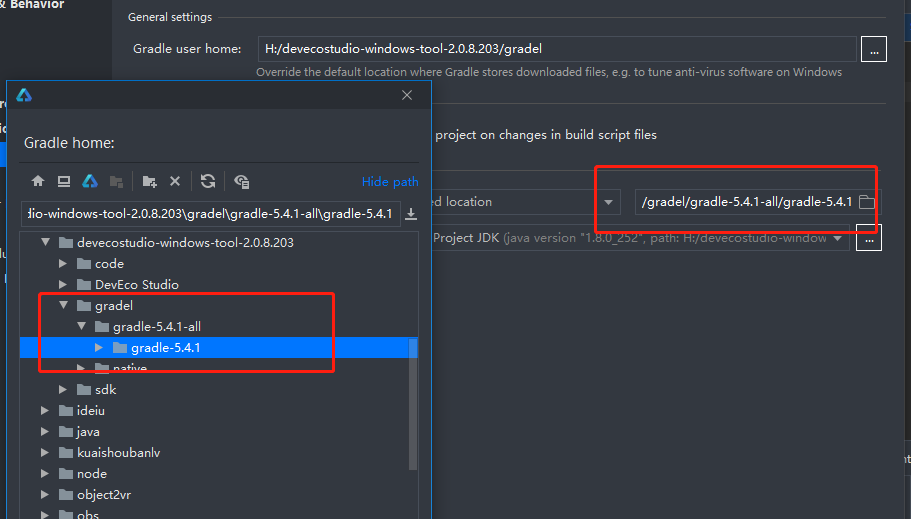This screenshot has width=911, height=519.
Task: Expand the object2vr folder
Action: pyautogui.click(x=45, y=495)
